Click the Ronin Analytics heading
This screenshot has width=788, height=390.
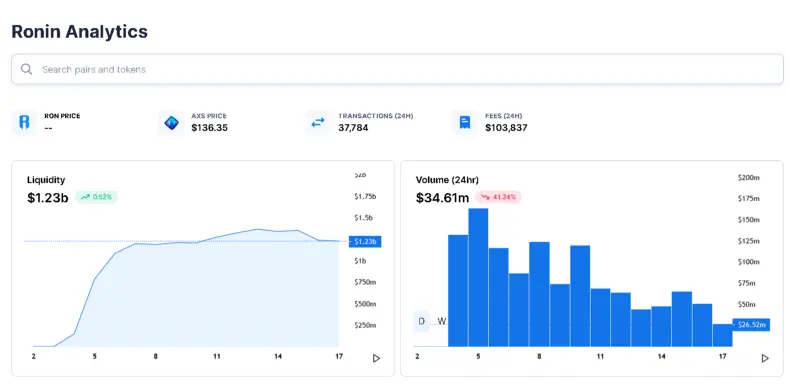tap(79, 32)
